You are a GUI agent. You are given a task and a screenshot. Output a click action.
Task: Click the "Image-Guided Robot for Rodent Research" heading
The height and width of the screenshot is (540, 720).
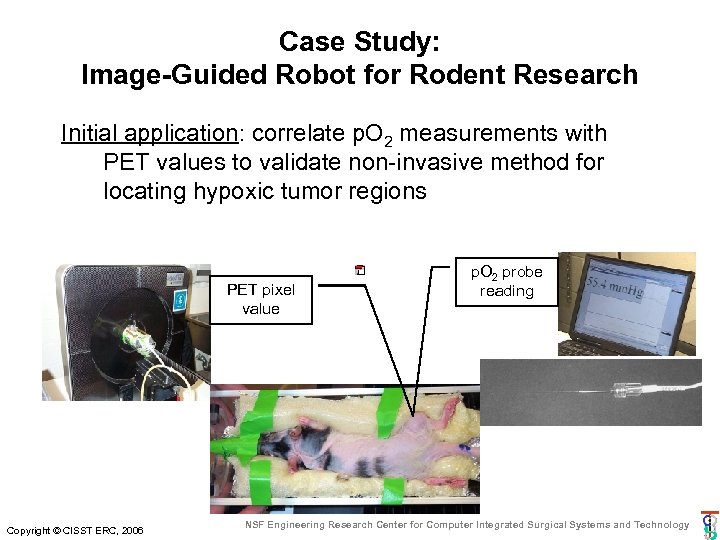point(360,75)
